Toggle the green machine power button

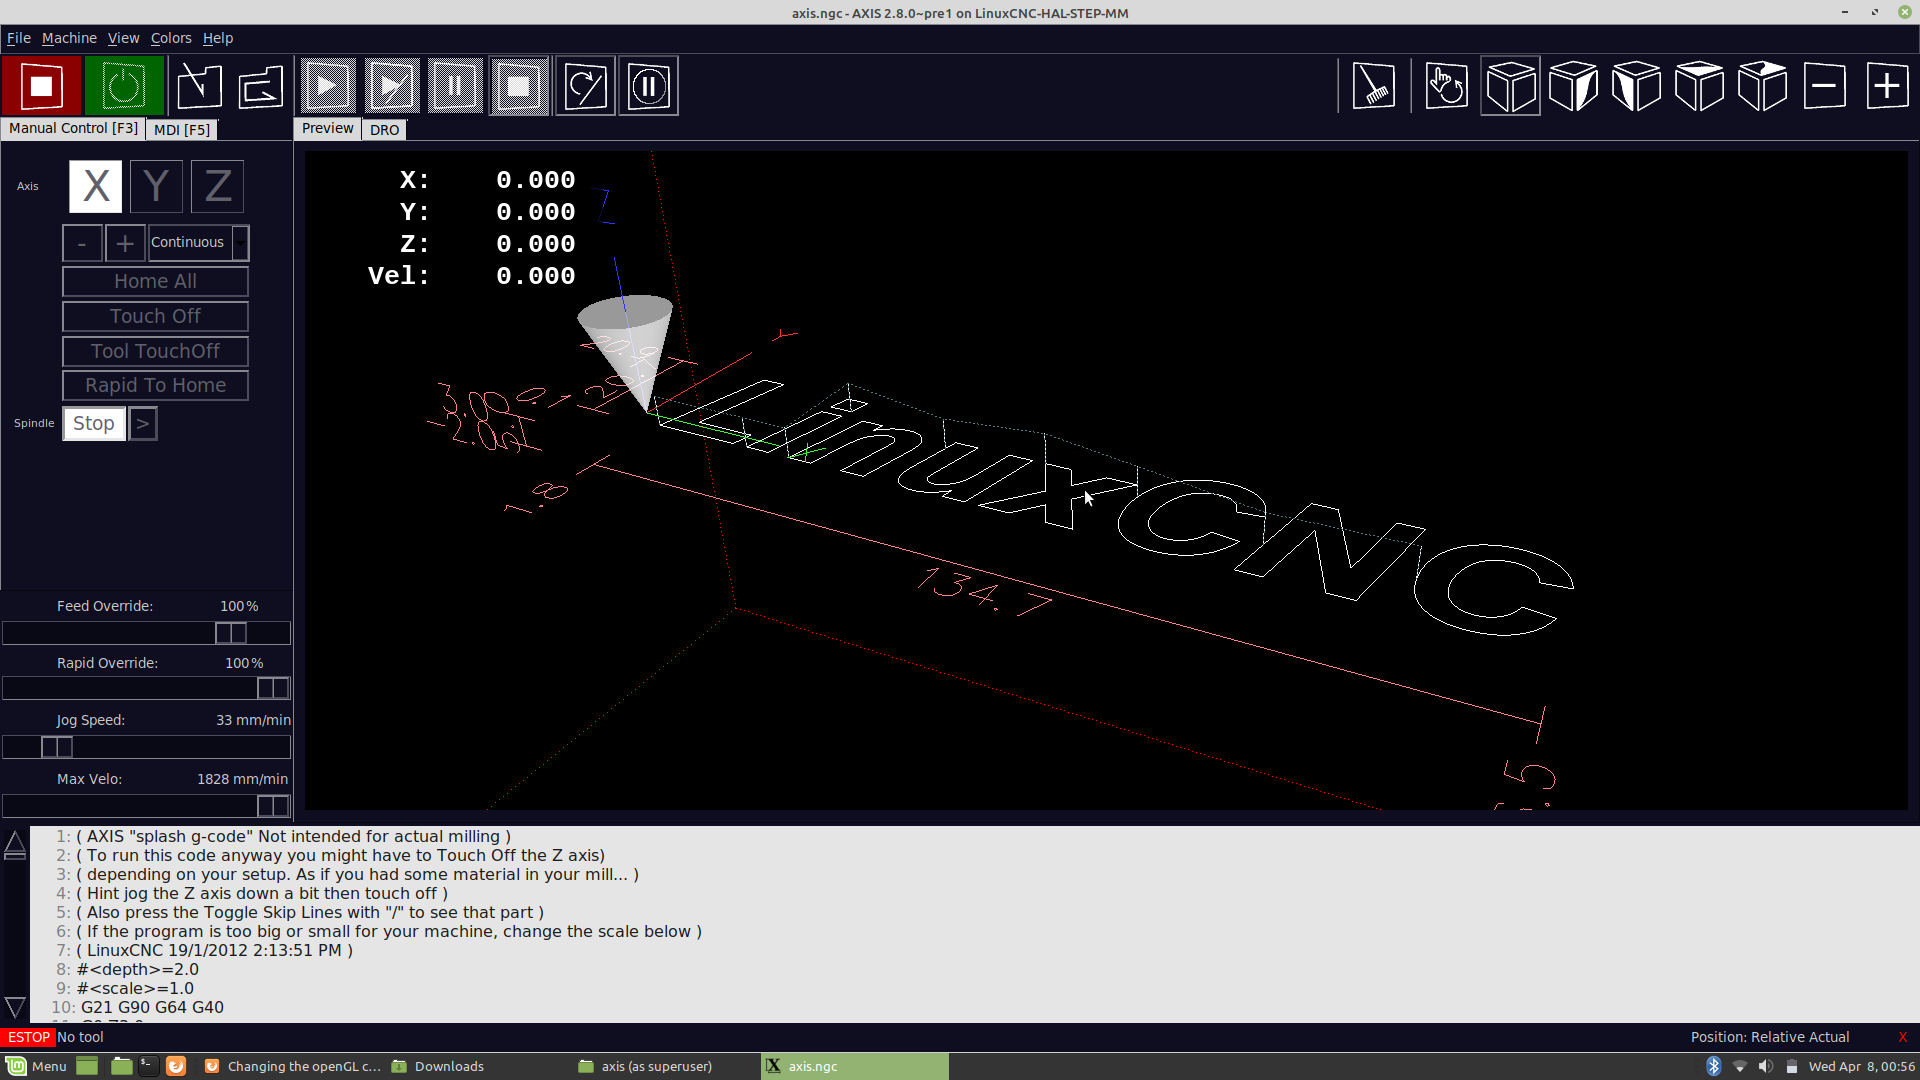pyautogui.click(x=124, y=86)
